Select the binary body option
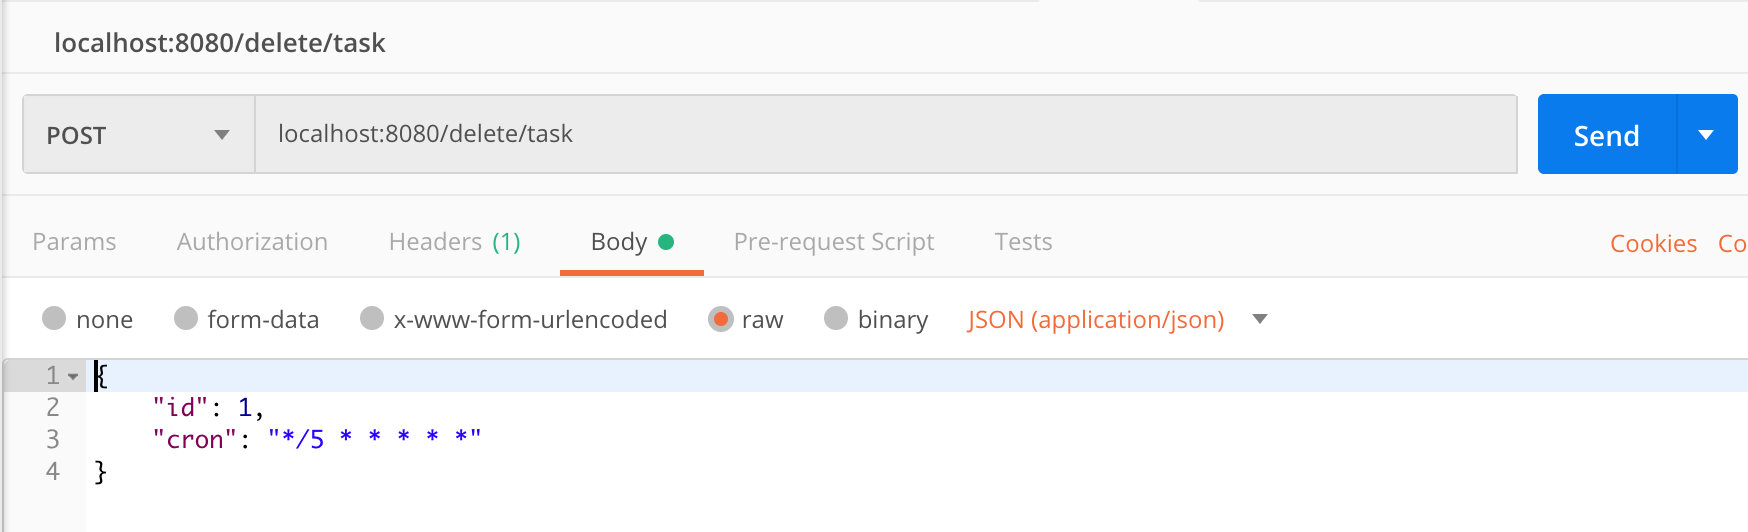Screen dimensions: 1748x532 click(x=836, y=318)
